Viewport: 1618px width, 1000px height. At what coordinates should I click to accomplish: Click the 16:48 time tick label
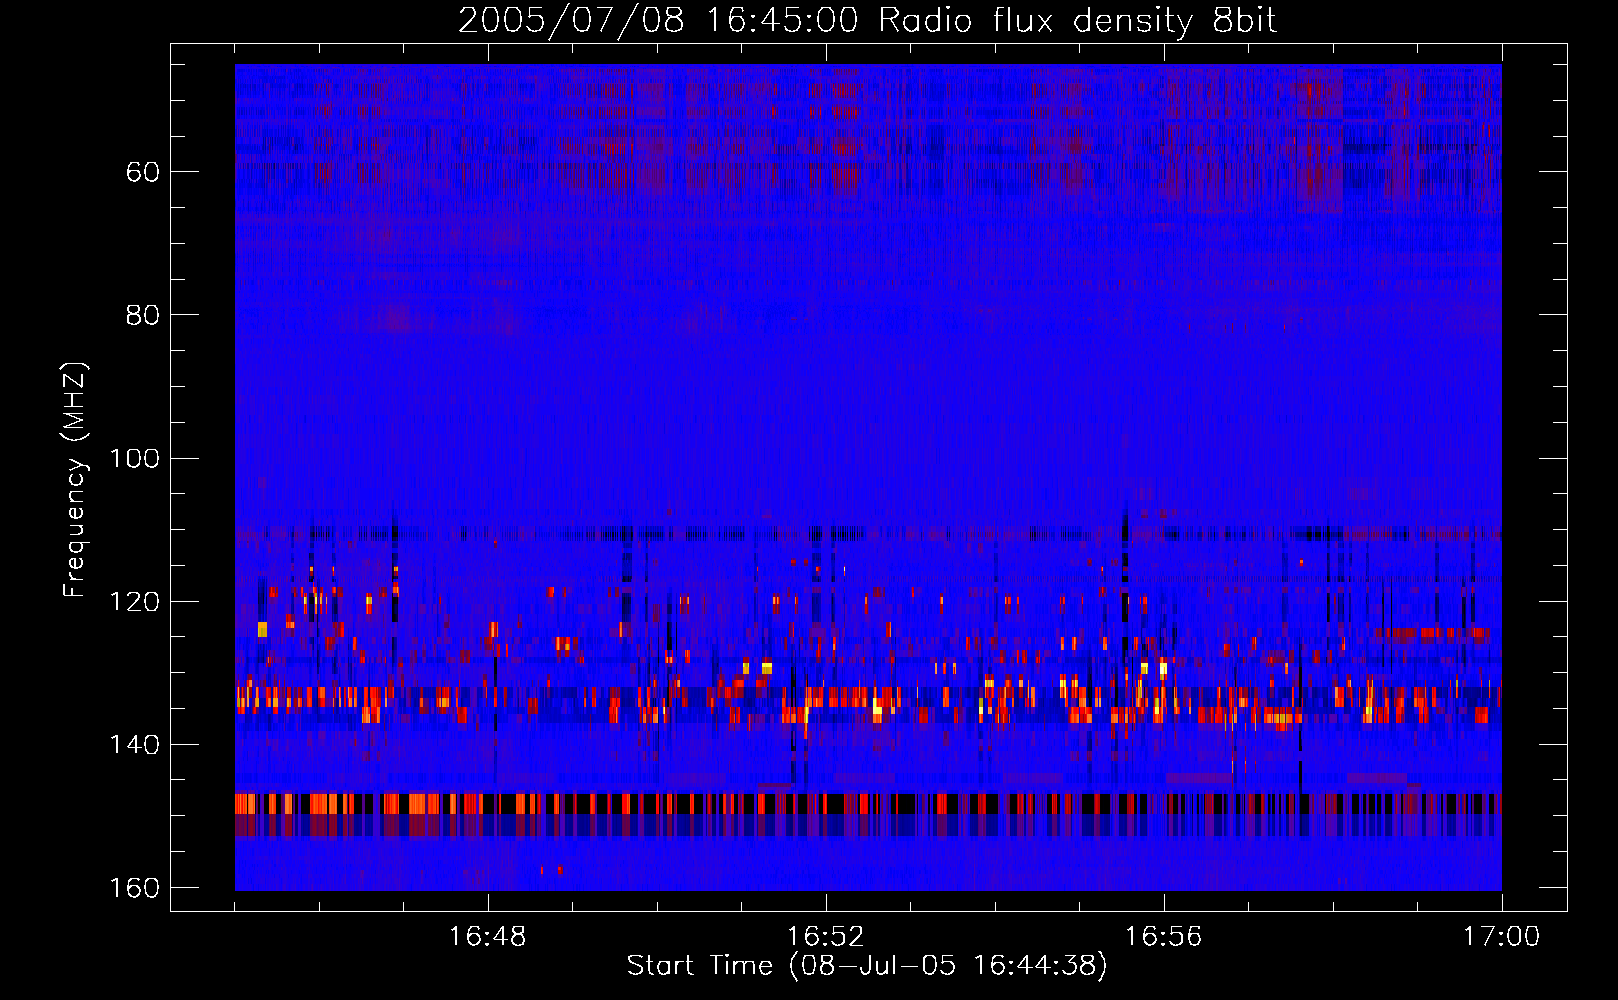click(x=488, y=937)
